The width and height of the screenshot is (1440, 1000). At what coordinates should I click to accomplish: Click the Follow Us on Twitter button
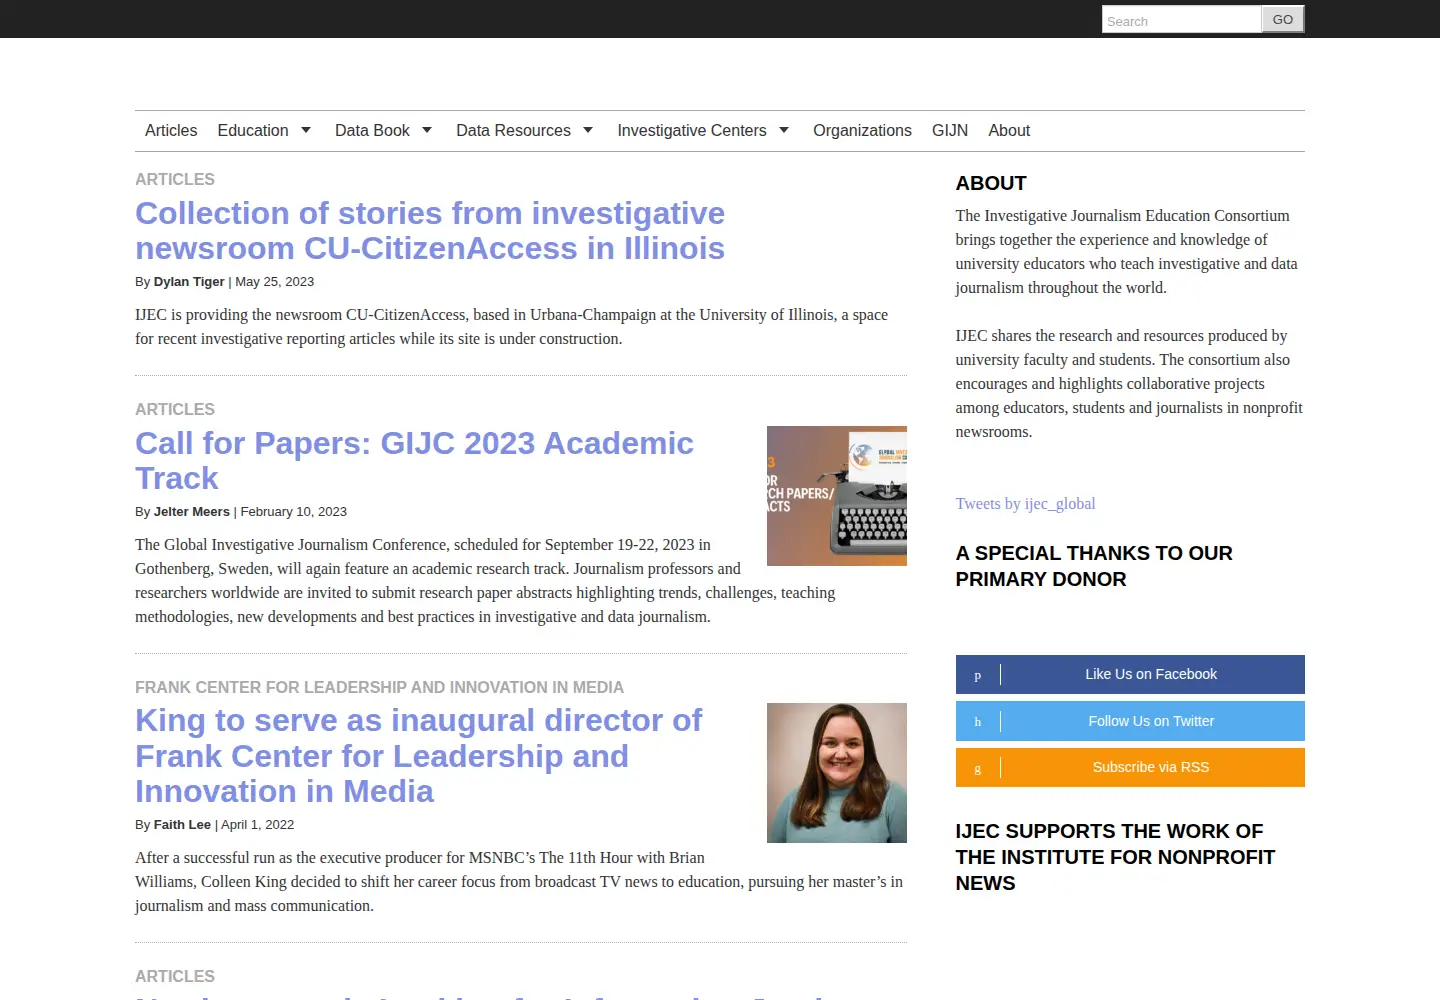tap(1130, 721)
